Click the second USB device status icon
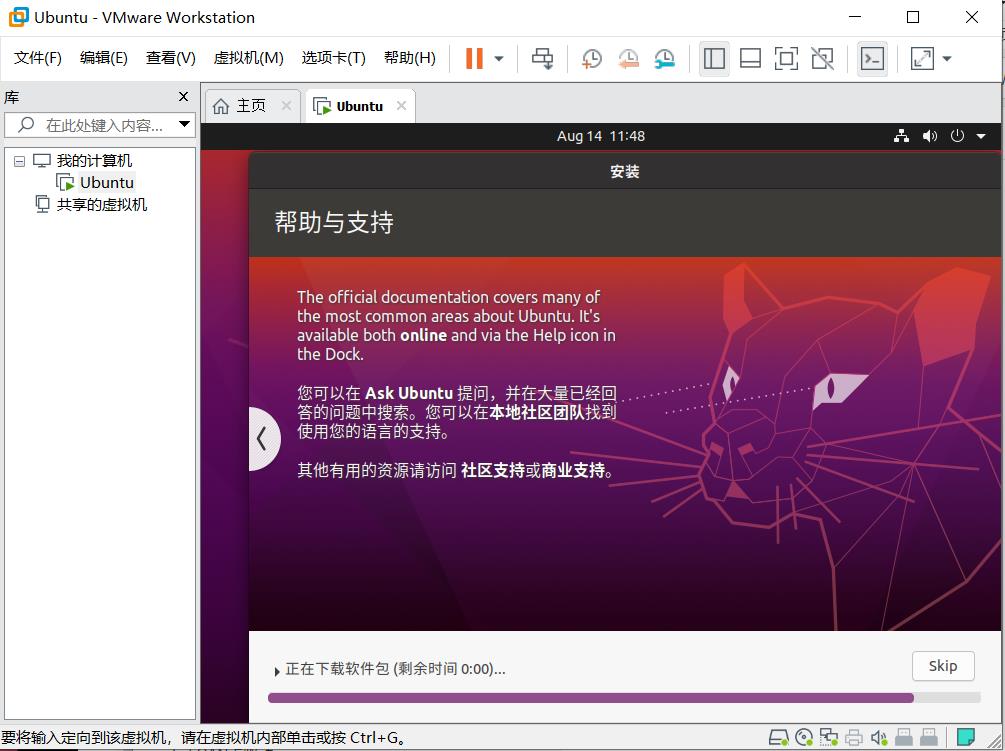Screen dimensions: 1005x751 (929, 738)
